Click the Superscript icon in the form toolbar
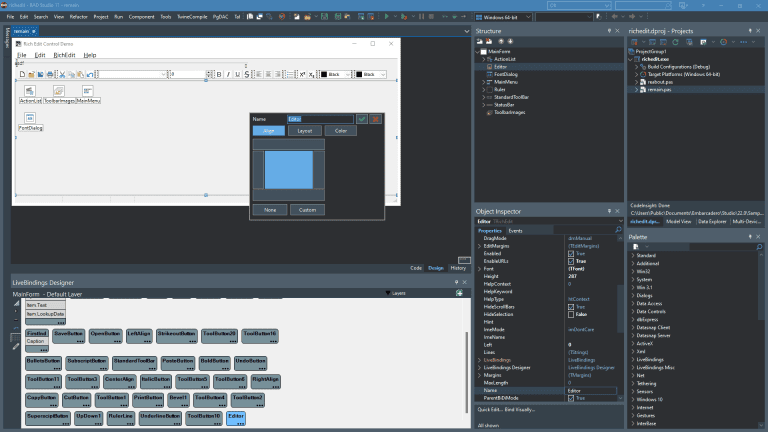Image resolution: width=768 pixels, height=432 pixels. click(302, 74)
